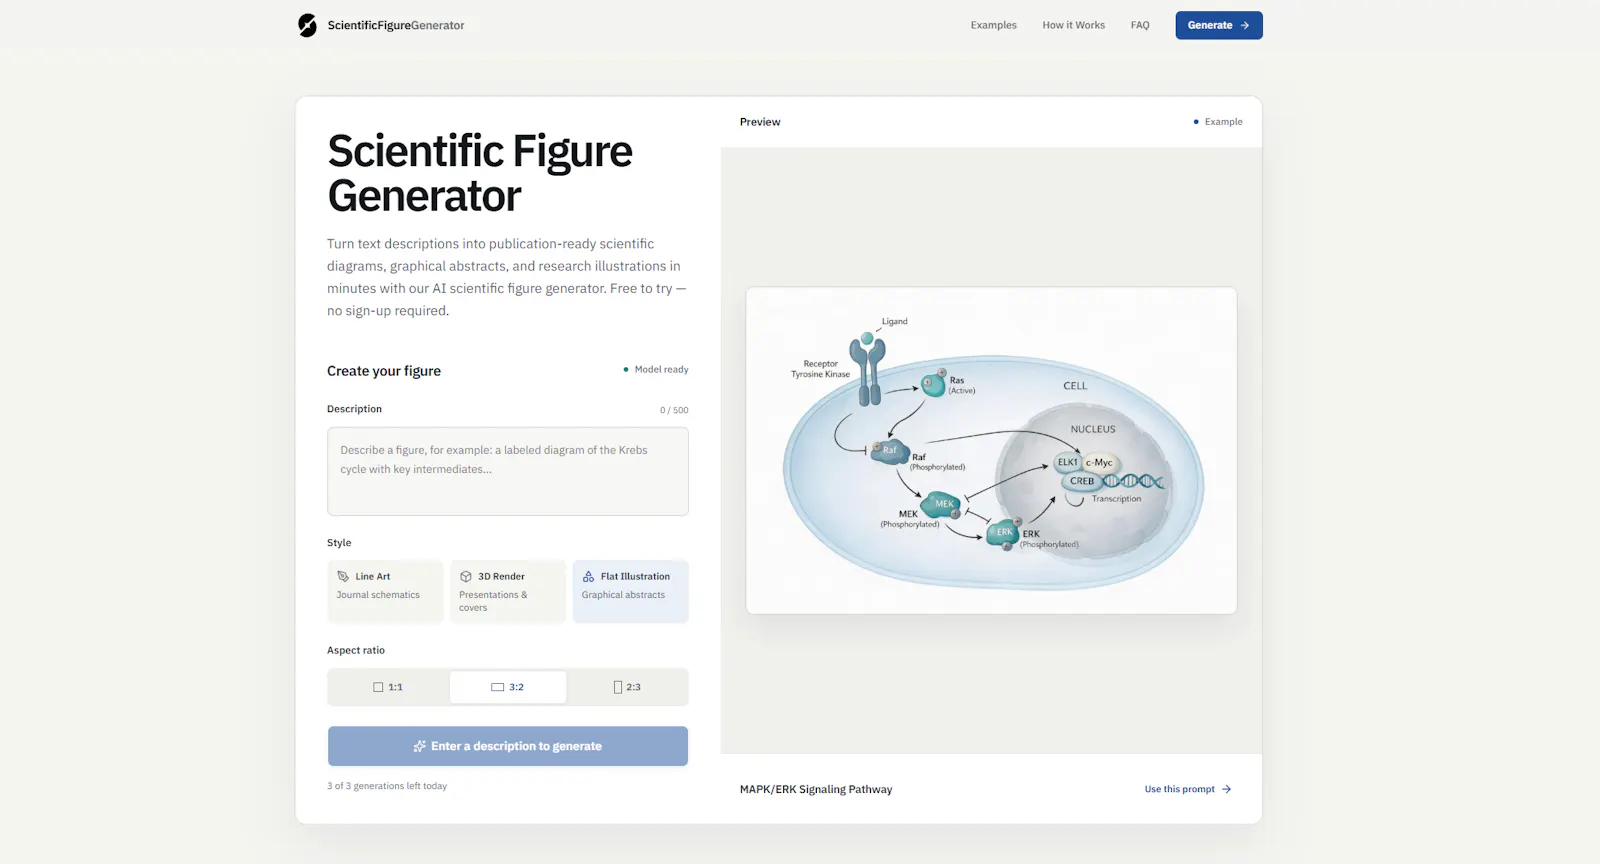Click the 'Aspect ratio' label
This screenshot has width=1600, height=864.
point(356,650)
